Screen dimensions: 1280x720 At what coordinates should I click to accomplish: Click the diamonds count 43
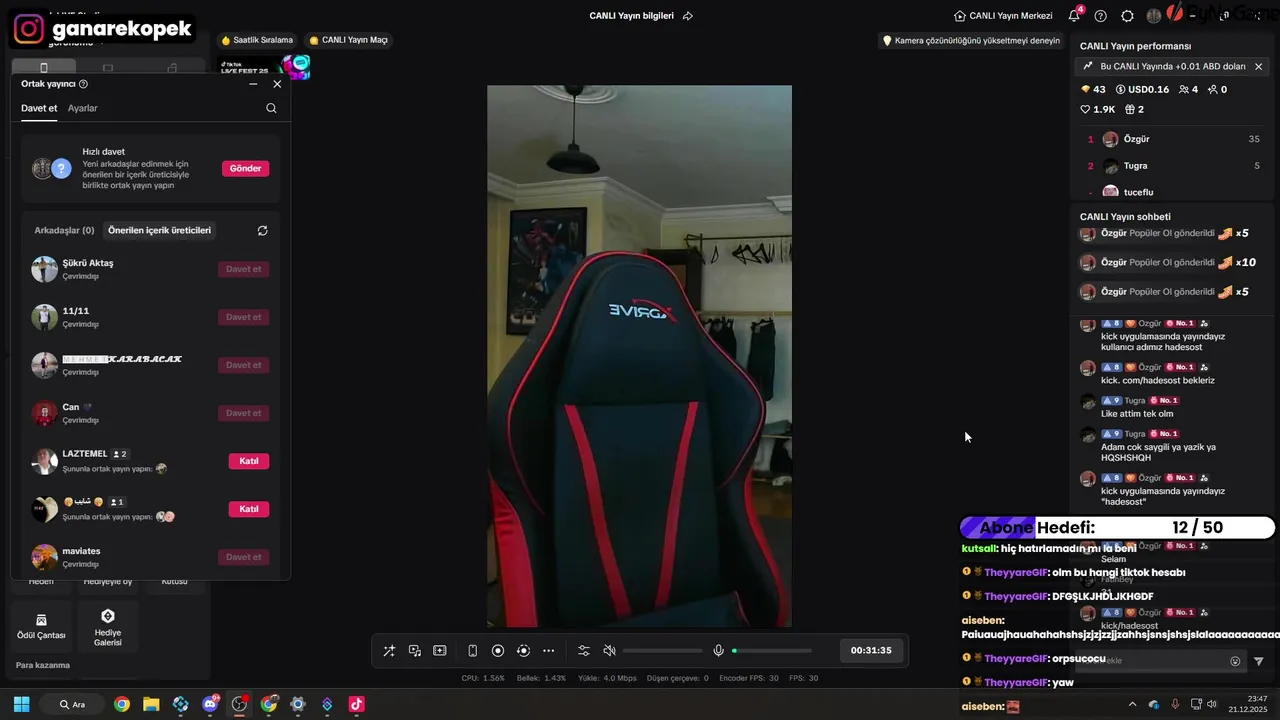pos(1093,89)
